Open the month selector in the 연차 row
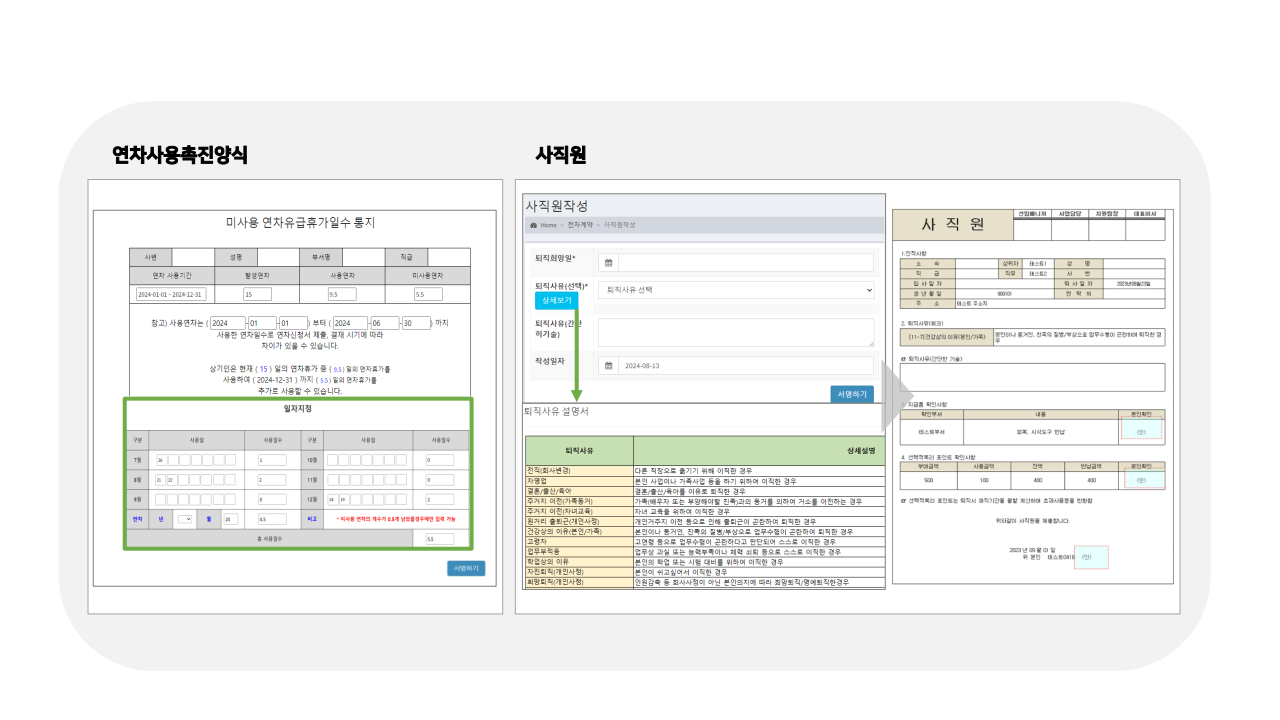Viewport: 1280px width, 720px height. [x=187, y=519]
